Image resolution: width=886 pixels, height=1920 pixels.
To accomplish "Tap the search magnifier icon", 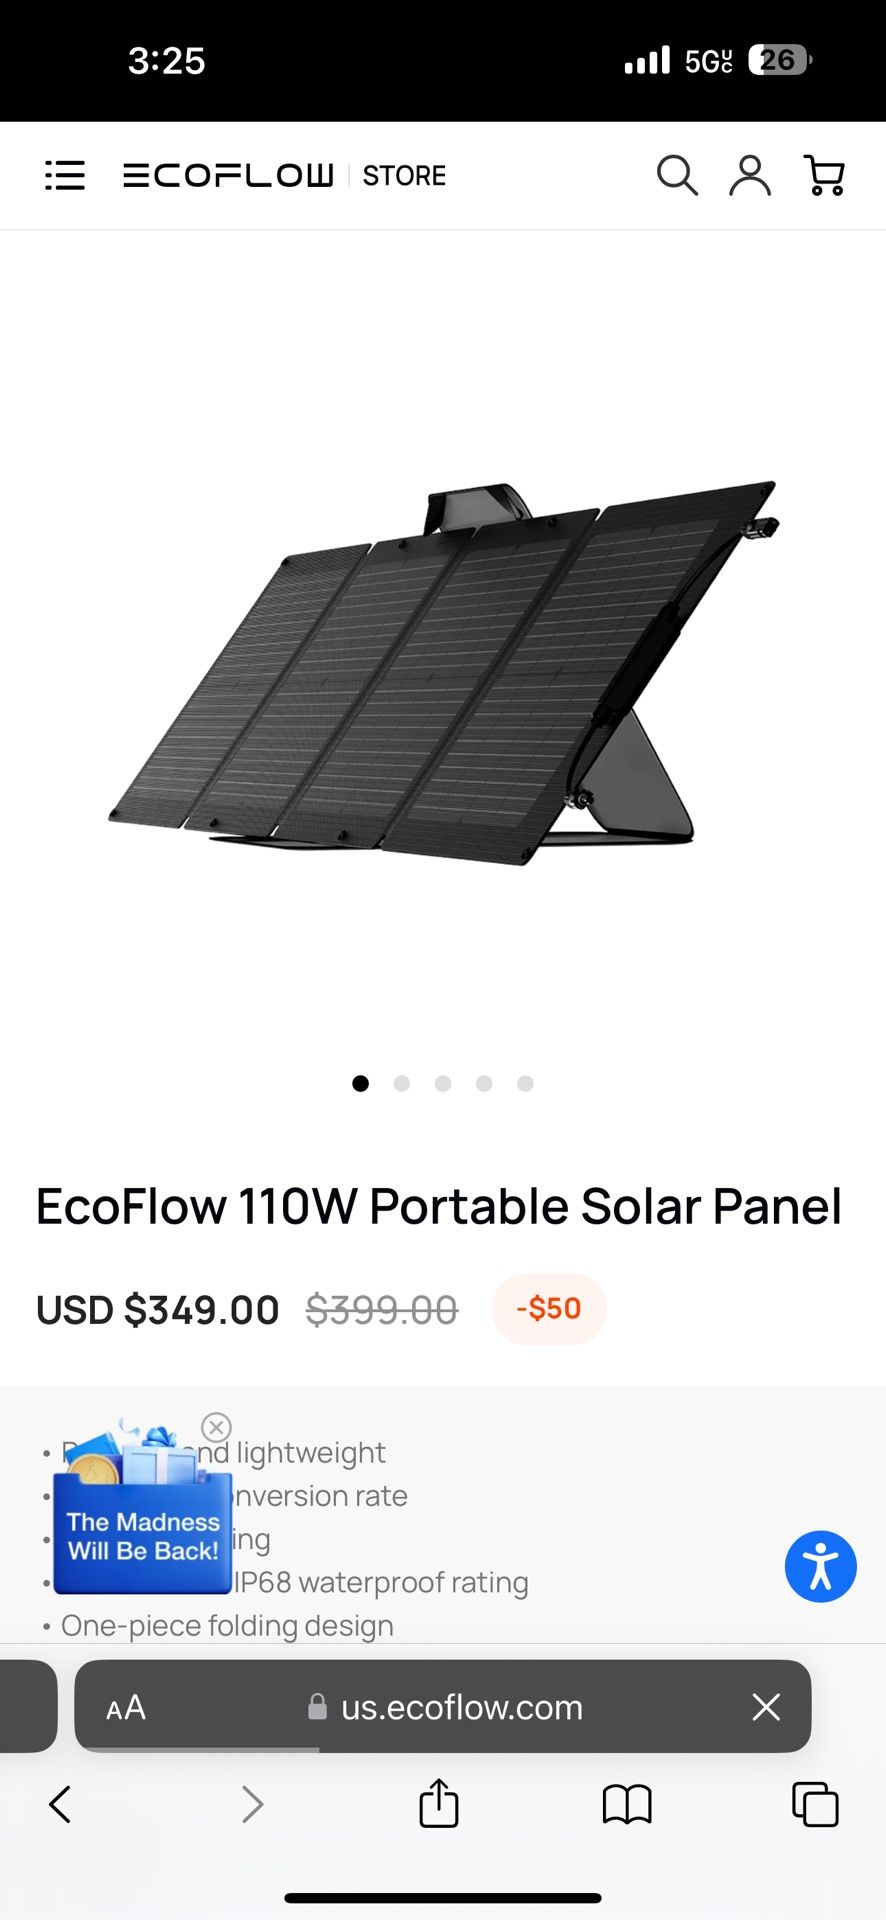I will [676, 176].
